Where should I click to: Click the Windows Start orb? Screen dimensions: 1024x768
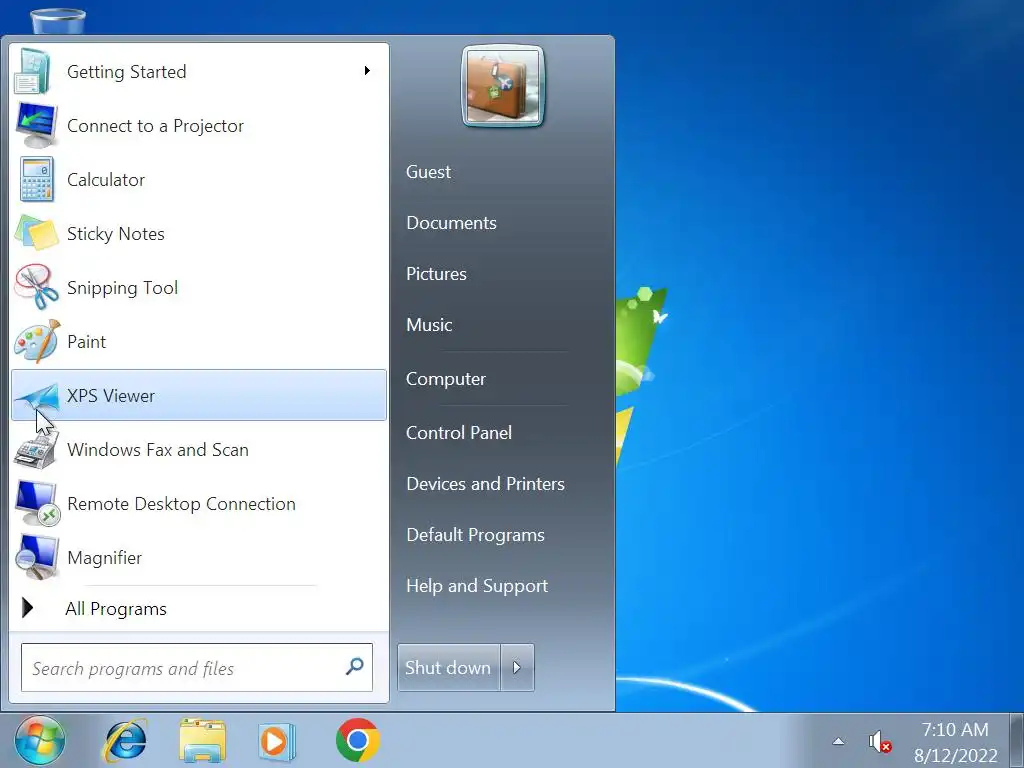(40, 741)
